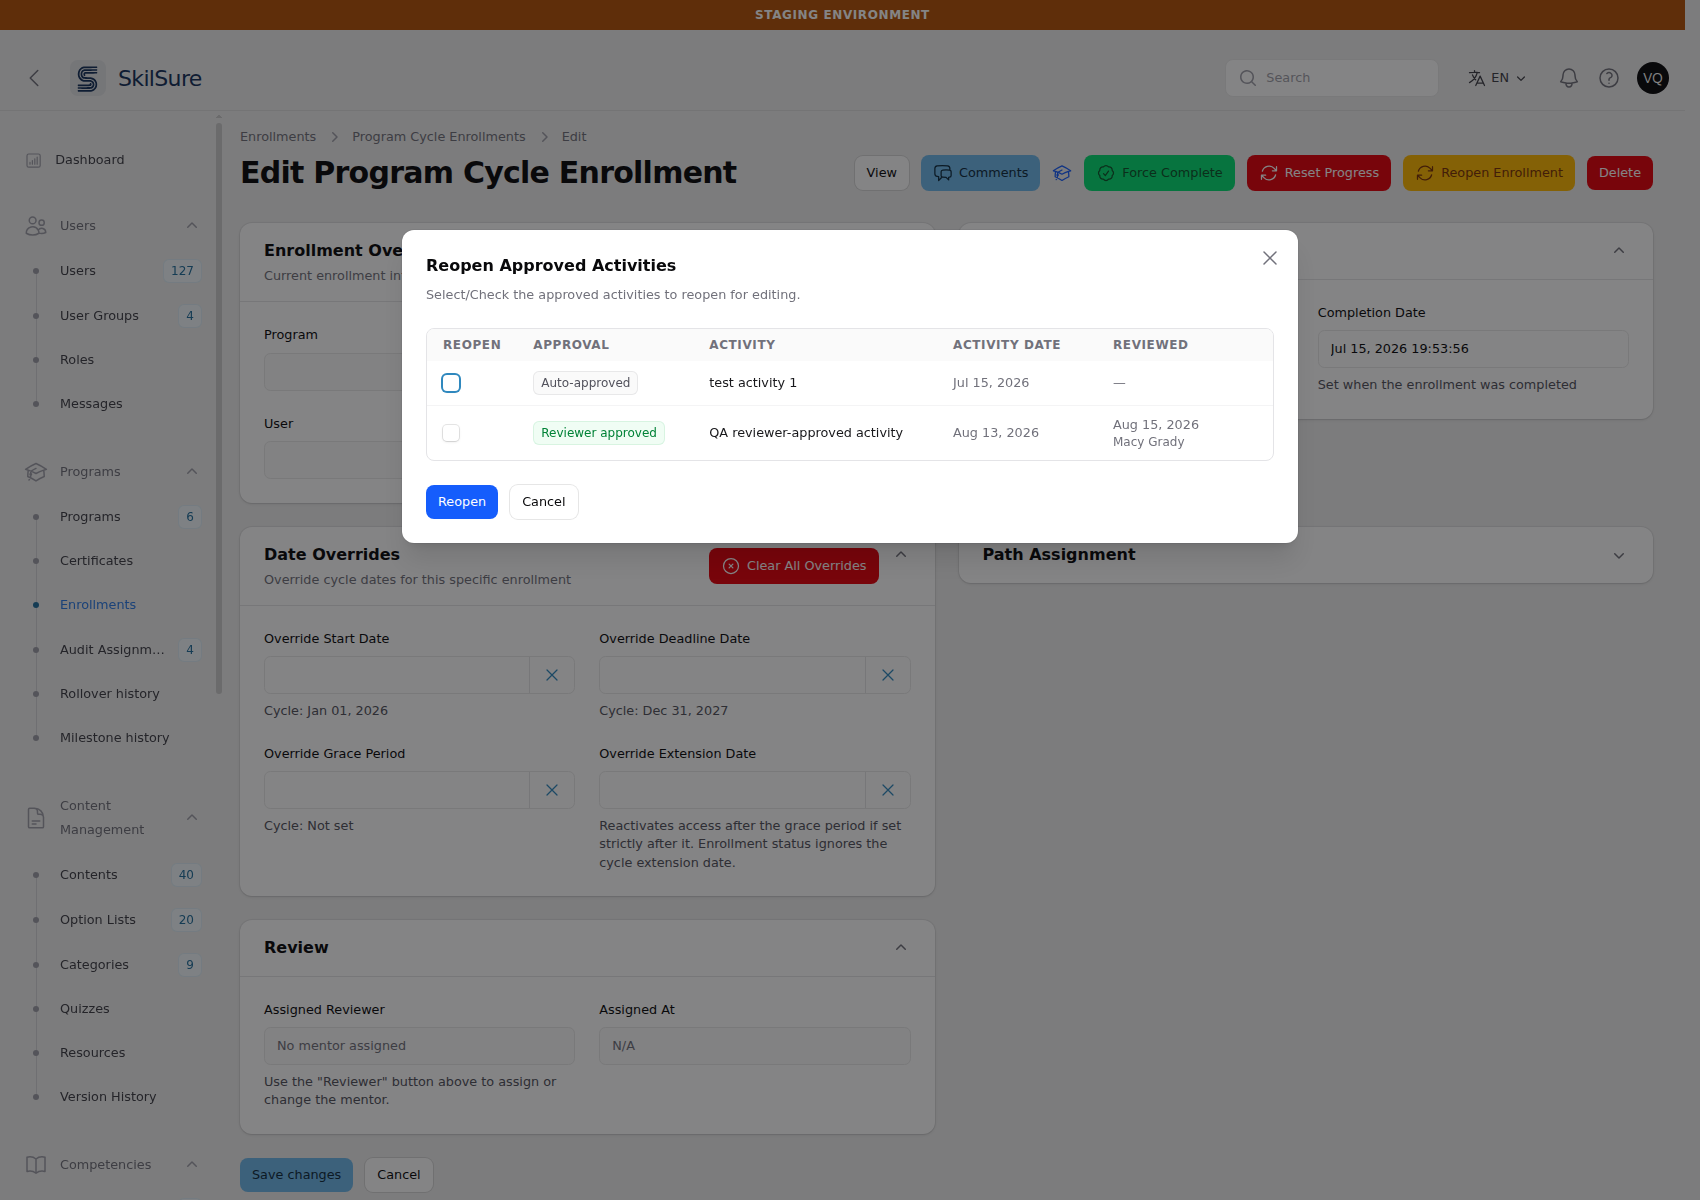Click the graduation cap icon beside Comments
The height and width of the screenshot is (1200, 1700).
click(1062, 173)
